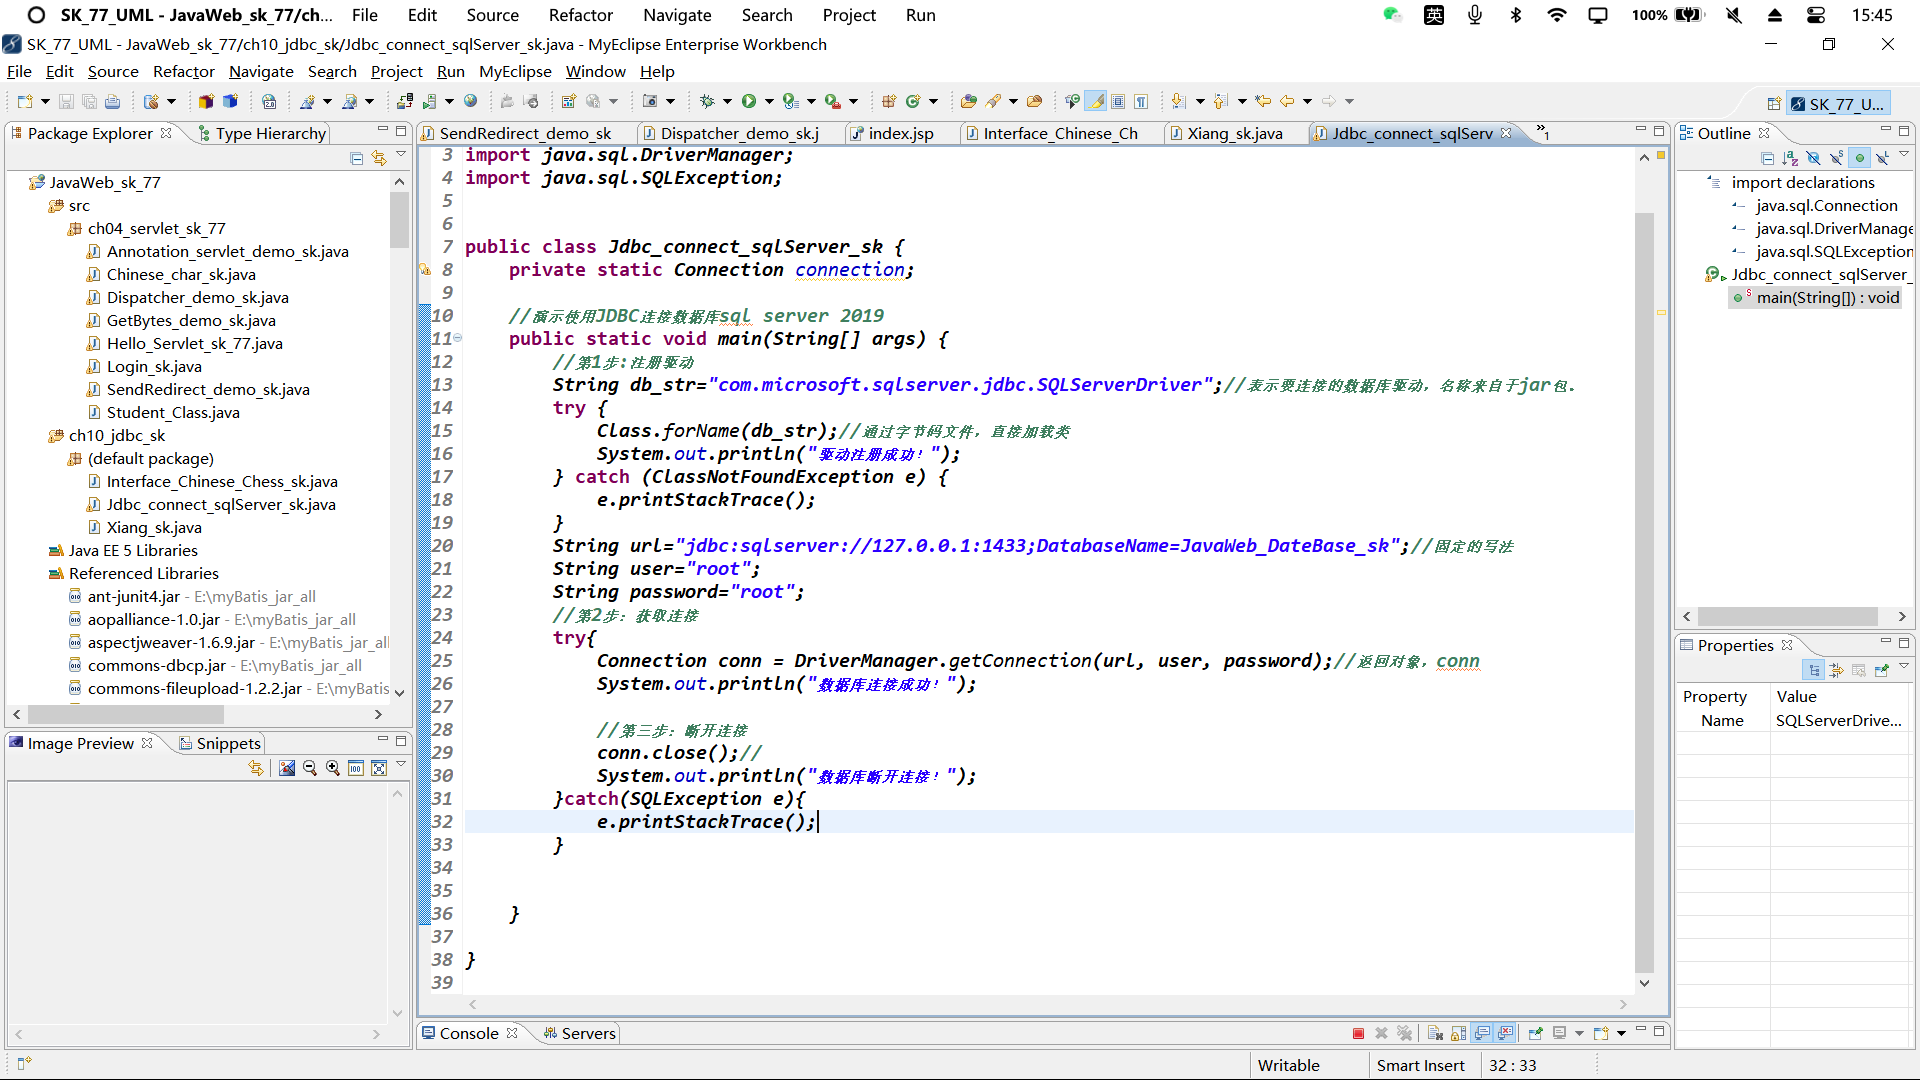Click the Print toolbar icon
Image resolution: width=1920 pixels, height=1080 pixels.
pyautogui.click(x=112, y=101)
